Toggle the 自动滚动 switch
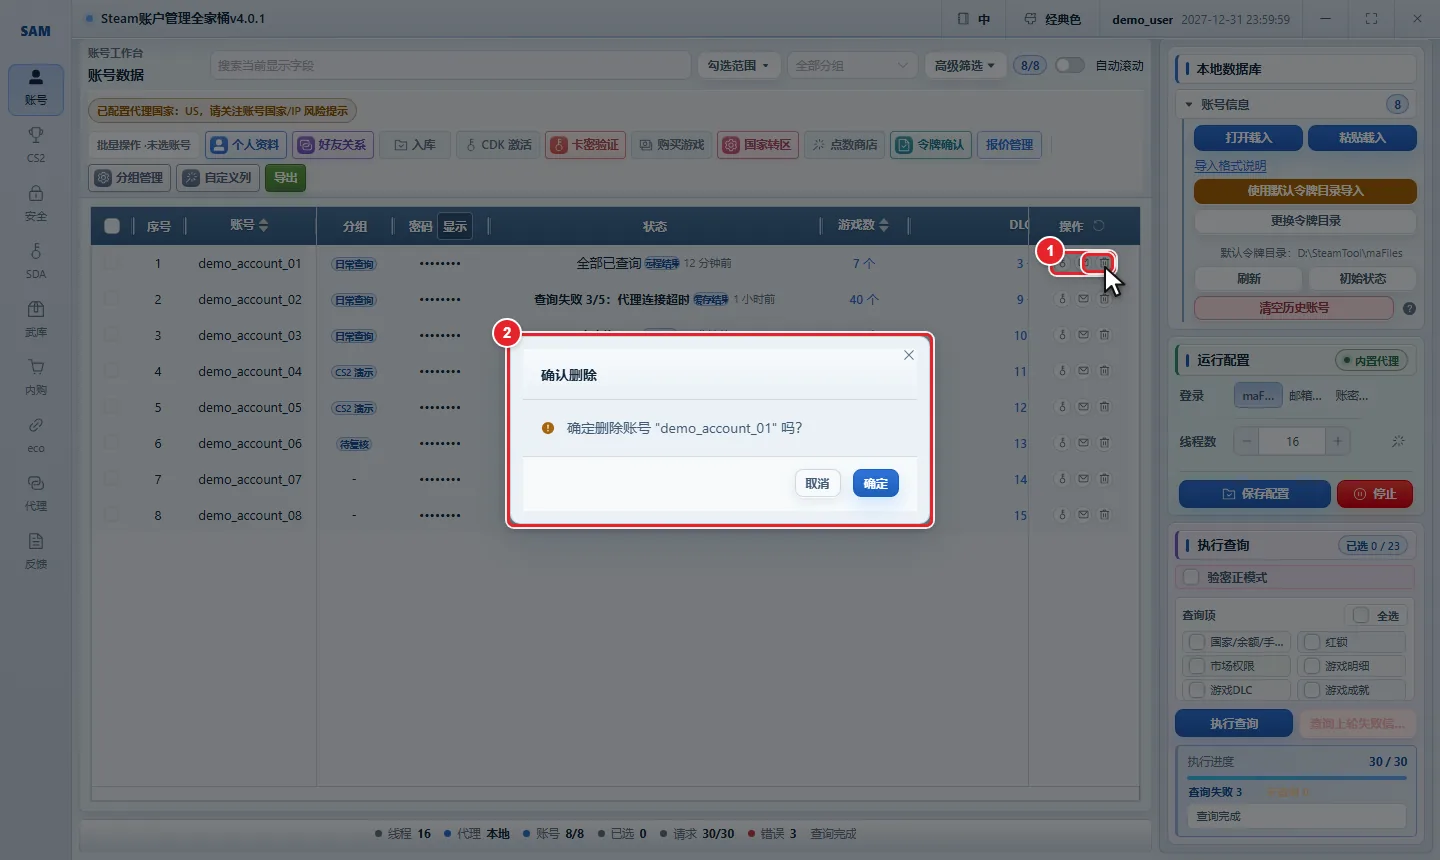Image resolution: width=1440 pixels, height=860 pixels. 1069,65
